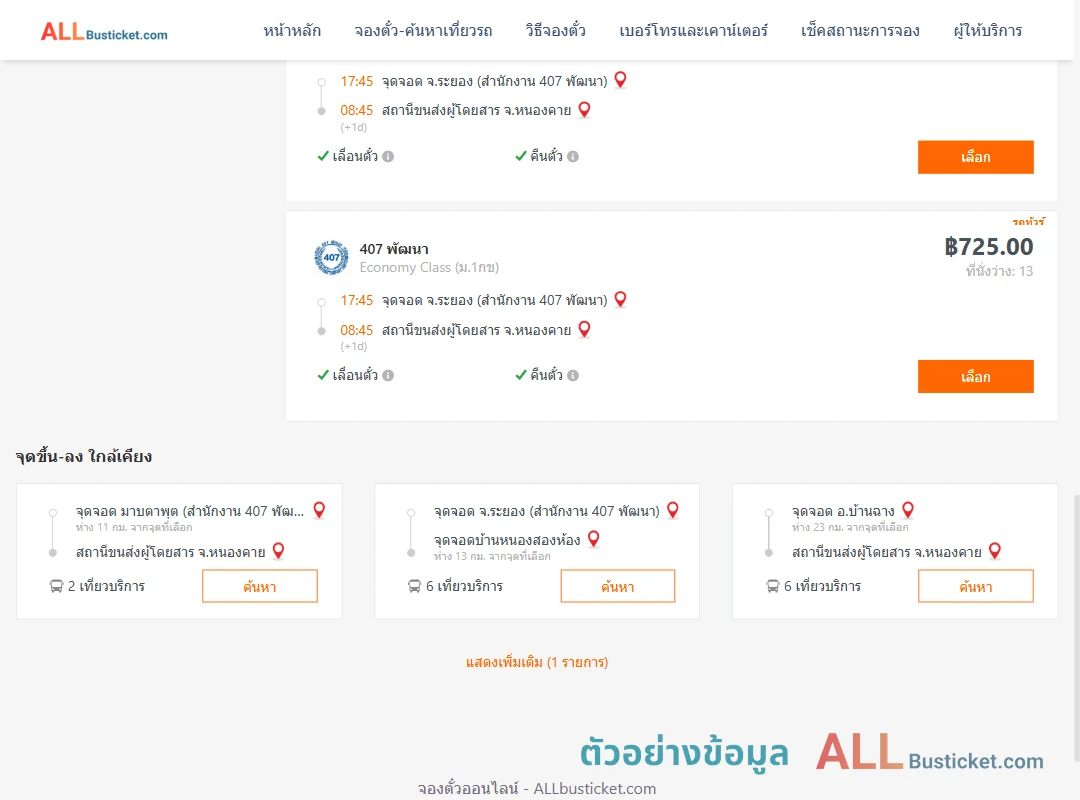The height and width of the screenshot is (800, 1080).
Task: Click the ห่าง 11 กม. จากจุดที่เลือก distance note
Action: (134, 527)
